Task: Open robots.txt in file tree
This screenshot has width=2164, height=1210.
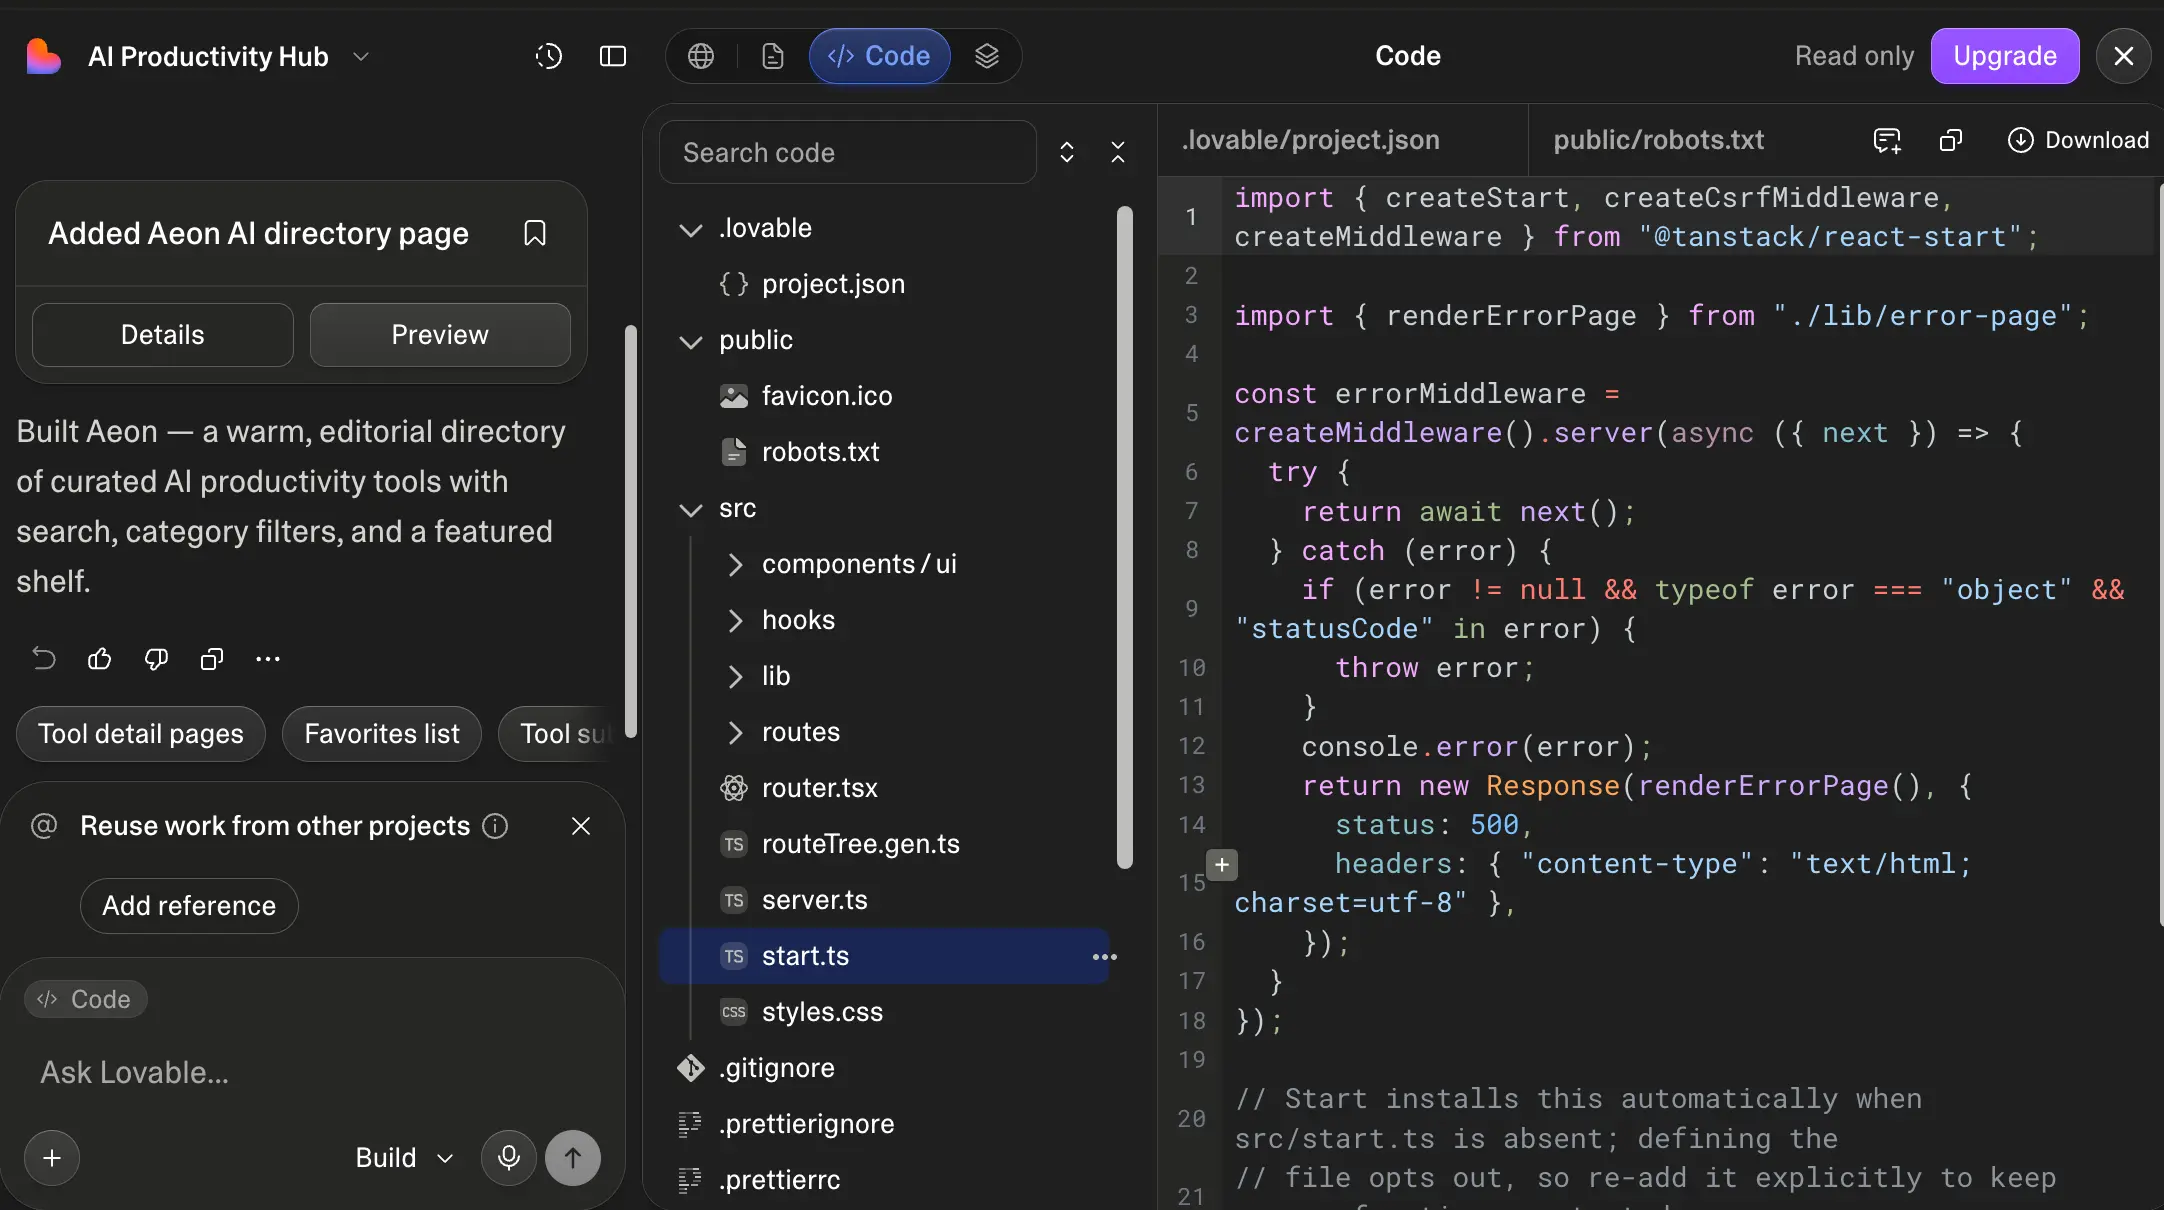Action: [x=886, y=452]
